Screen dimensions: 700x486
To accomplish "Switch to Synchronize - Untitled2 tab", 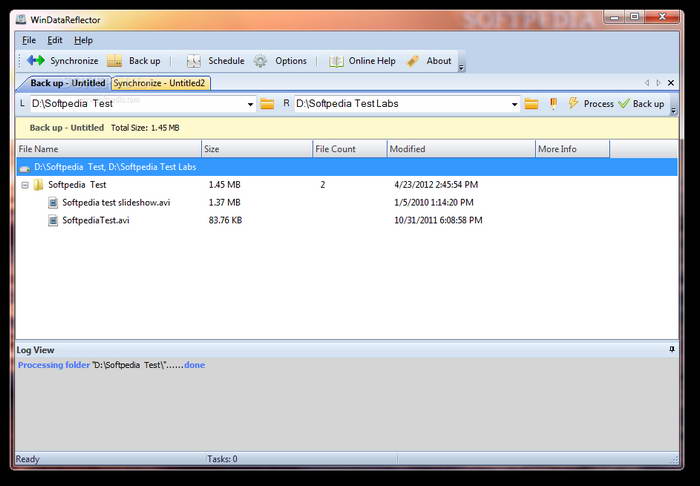I will pyautogui.click(x=159, y=83).
